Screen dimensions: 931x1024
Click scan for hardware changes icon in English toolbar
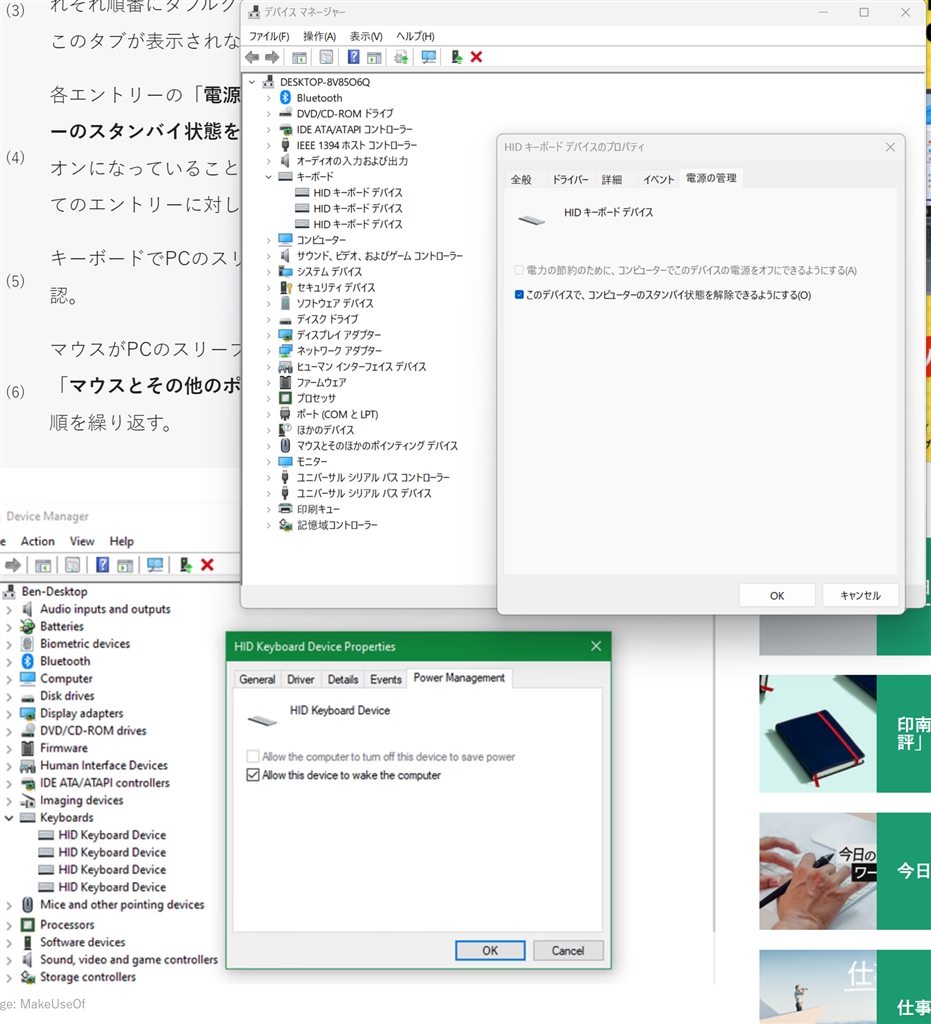click(155, 565)
